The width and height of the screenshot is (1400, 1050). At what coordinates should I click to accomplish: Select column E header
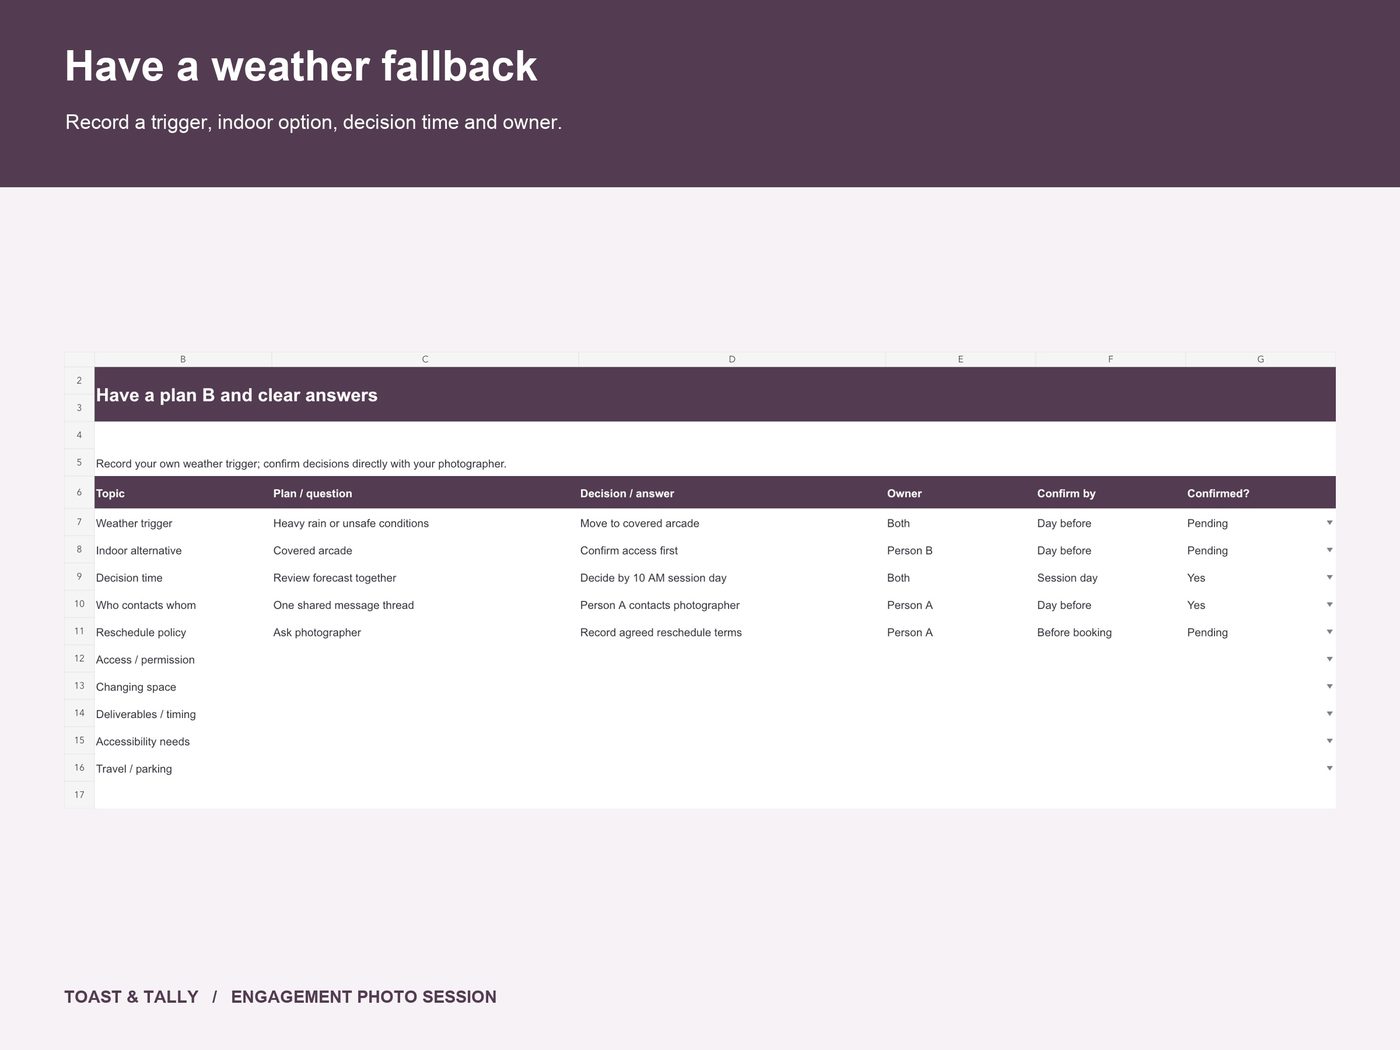coord(960,359)
